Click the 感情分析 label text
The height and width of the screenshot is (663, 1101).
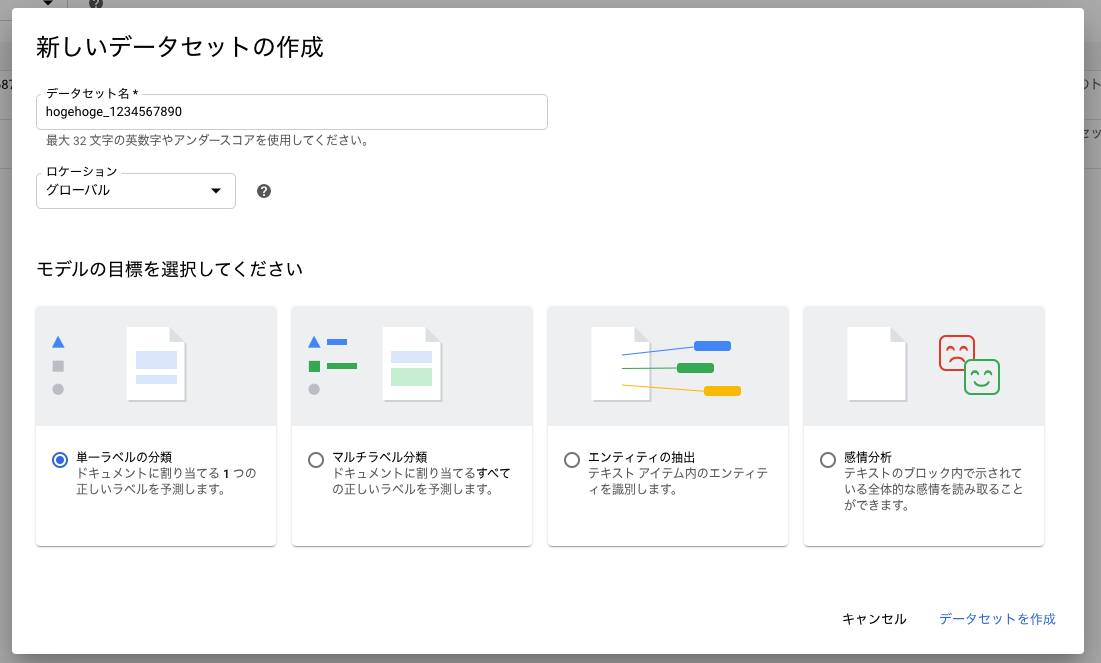point(868,457)
